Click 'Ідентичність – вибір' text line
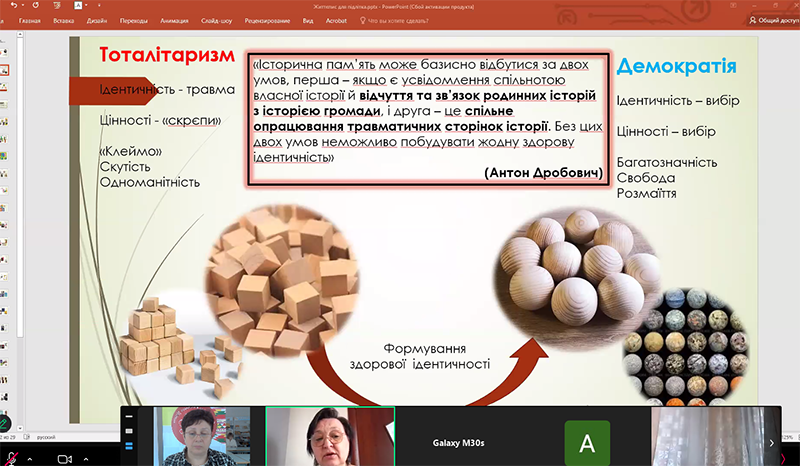 click(678, 101)
